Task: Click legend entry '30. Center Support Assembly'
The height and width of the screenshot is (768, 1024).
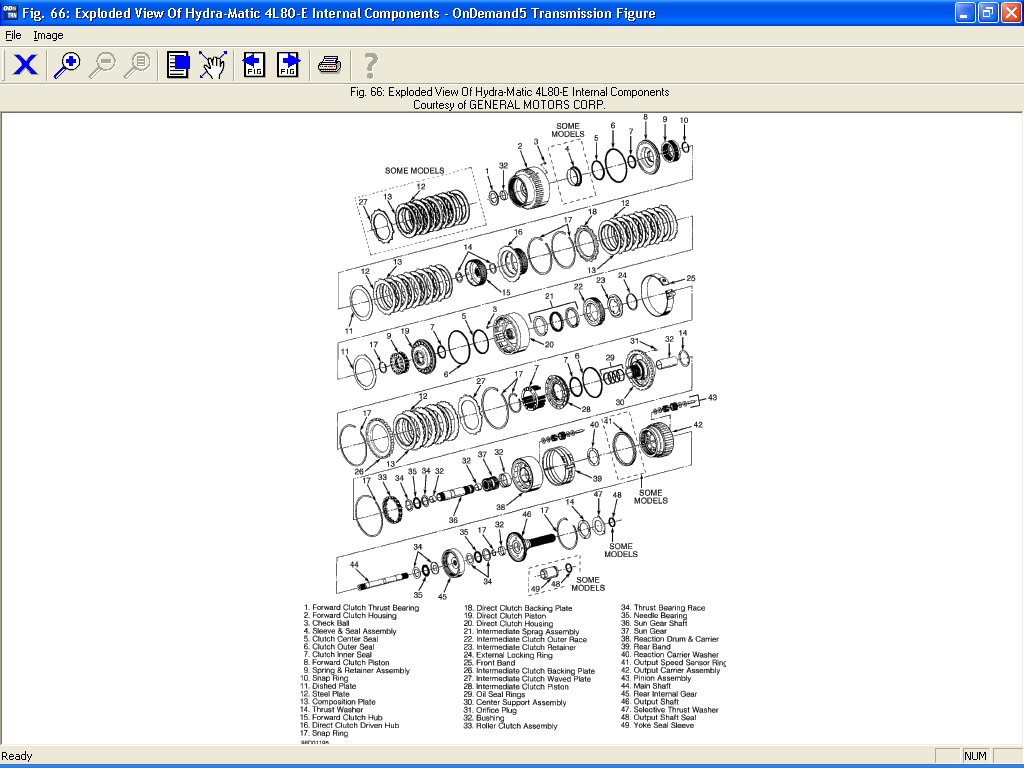Action: tap(515, 703)
